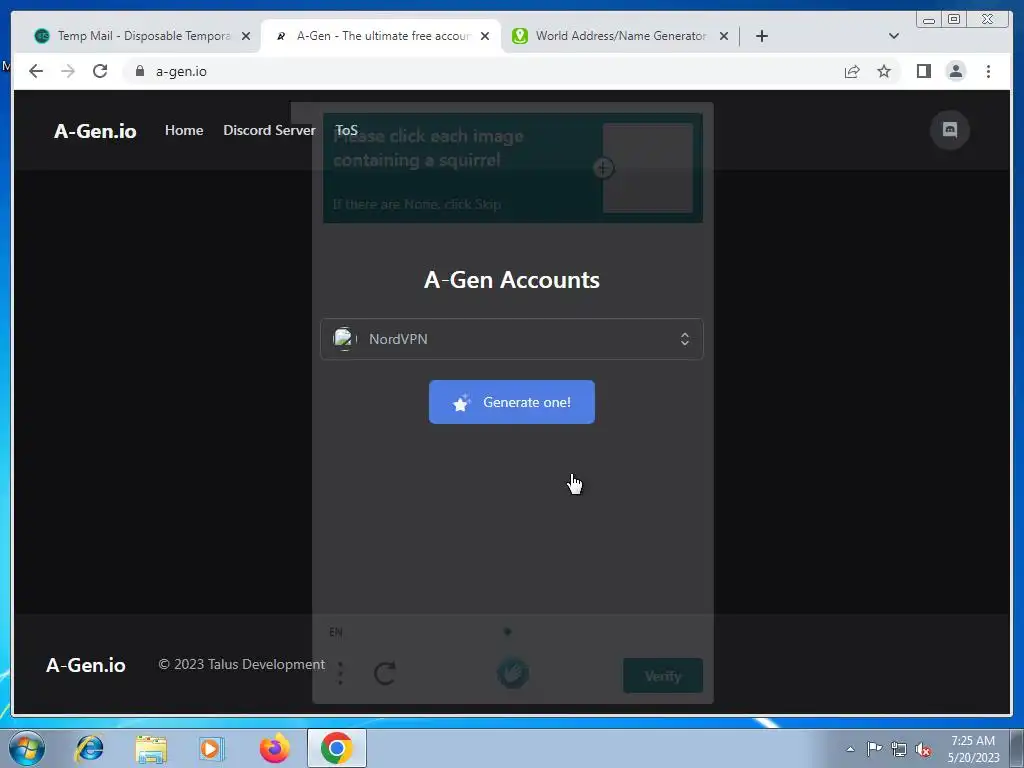Click the browser forward arrow

pyautogui.click(x=68, y=71)
